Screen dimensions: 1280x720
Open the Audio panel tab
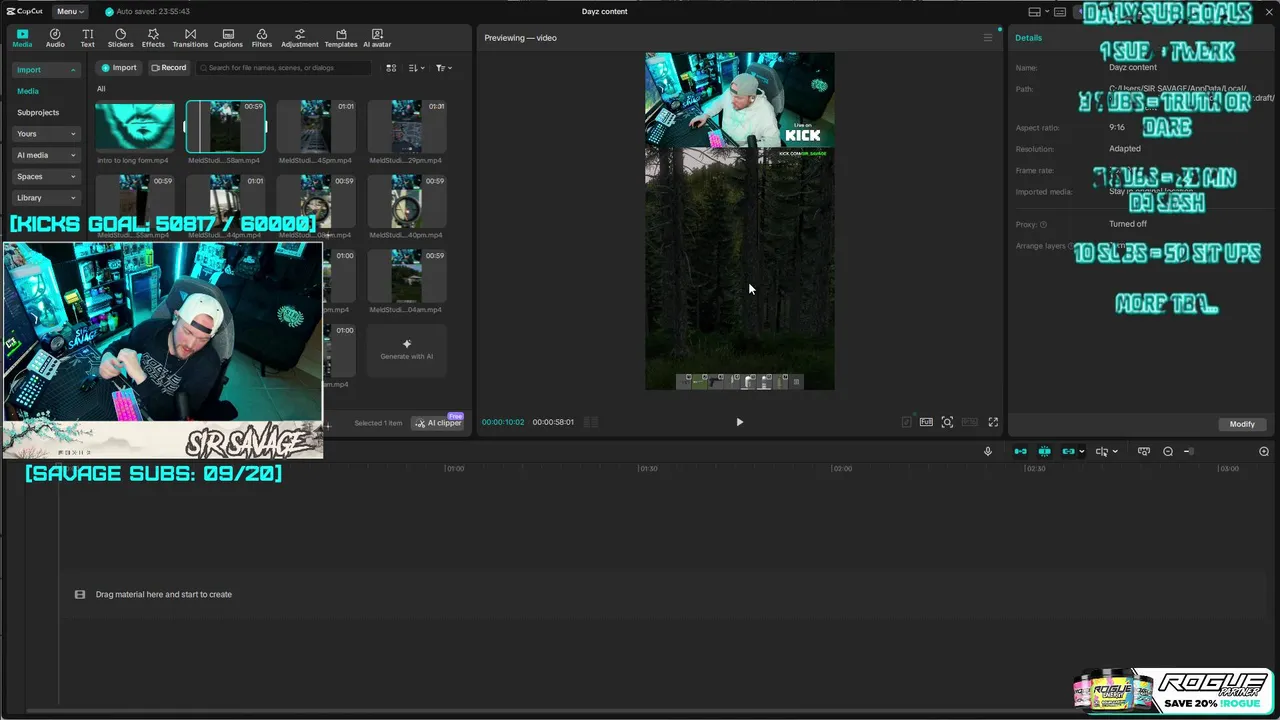[x=55, y=38]
